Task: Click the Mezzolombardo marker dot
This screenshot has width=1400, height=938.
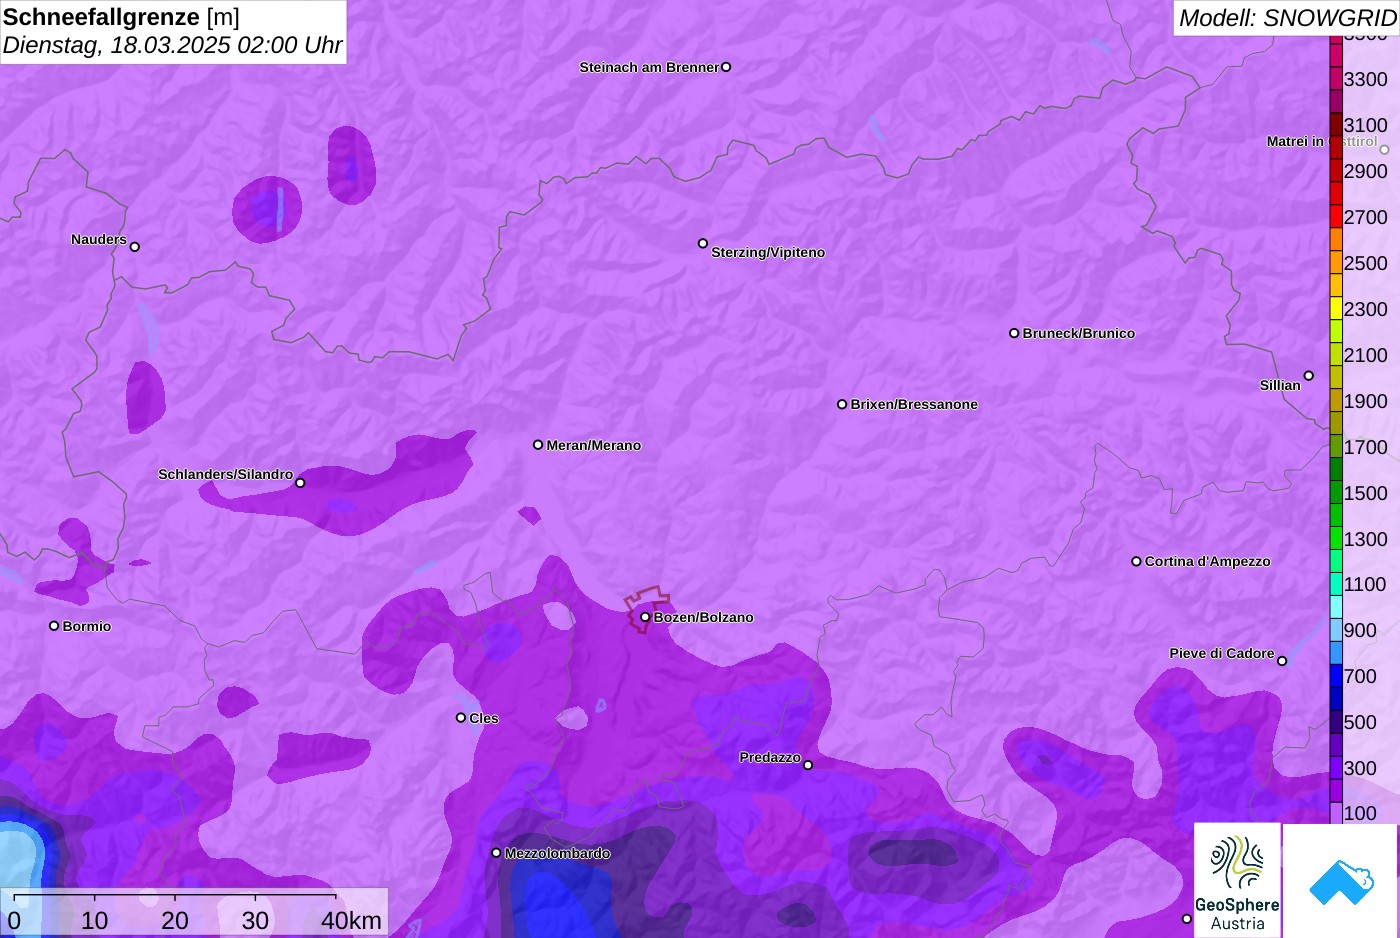Action: (496, 853)
